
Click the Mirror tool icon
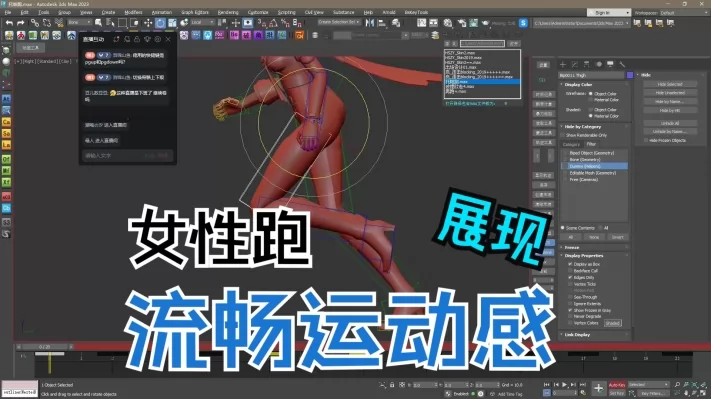point(370,23)
